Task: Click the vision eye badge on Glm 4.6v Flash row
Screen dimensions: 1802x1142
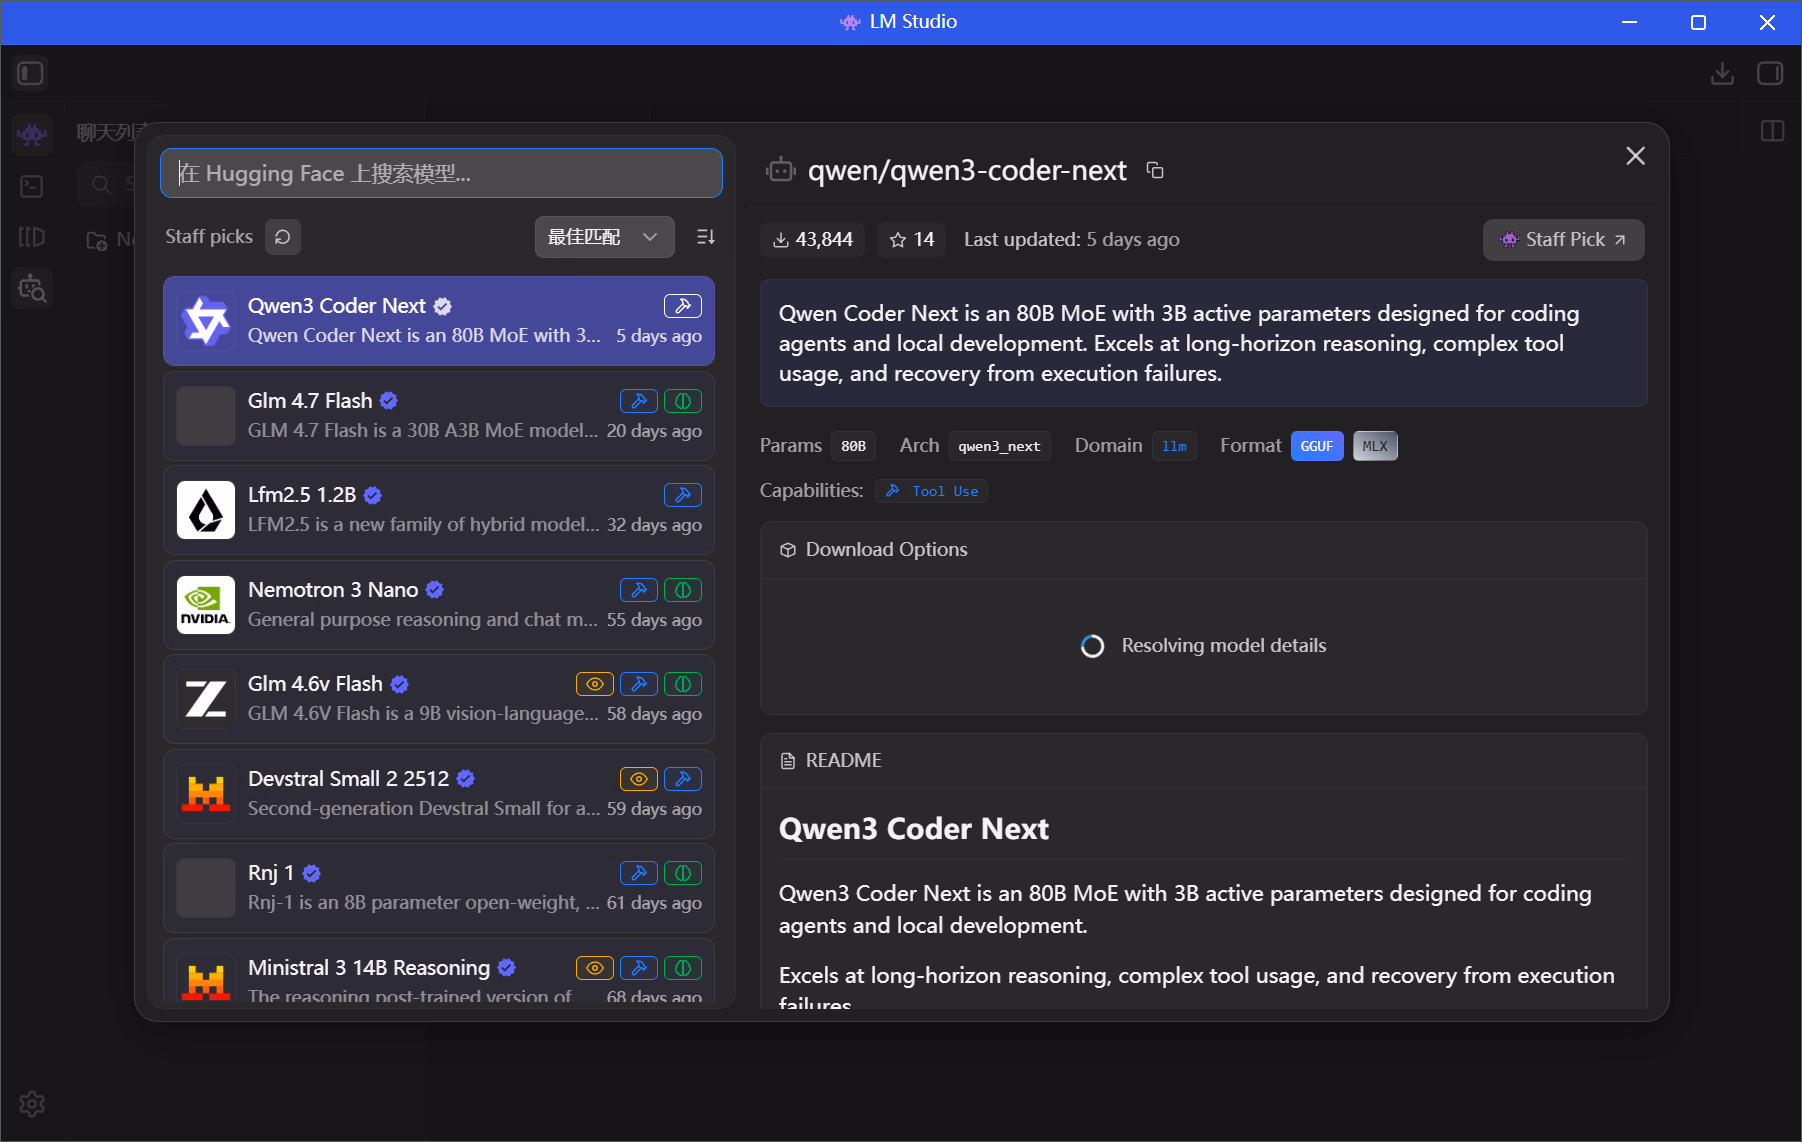Action: point(595,684)
